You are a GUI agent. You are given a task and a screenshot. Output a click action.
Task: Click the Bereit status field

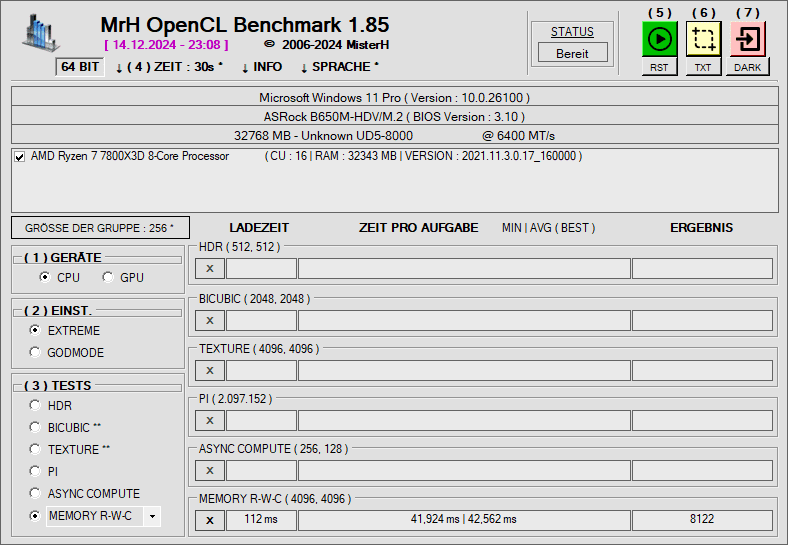pyautogui.click(x=572, y=53)
